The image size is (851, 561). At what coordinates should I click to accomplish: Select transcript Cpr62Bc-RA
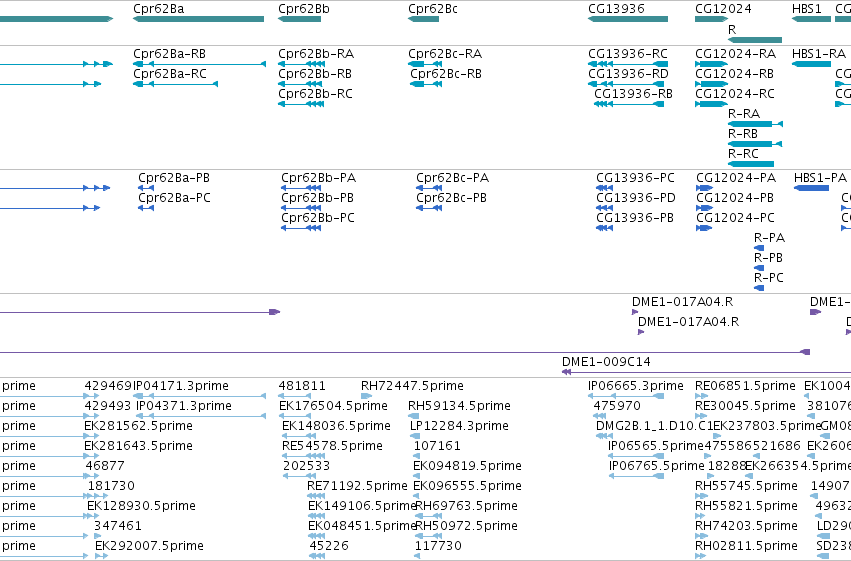445,54
